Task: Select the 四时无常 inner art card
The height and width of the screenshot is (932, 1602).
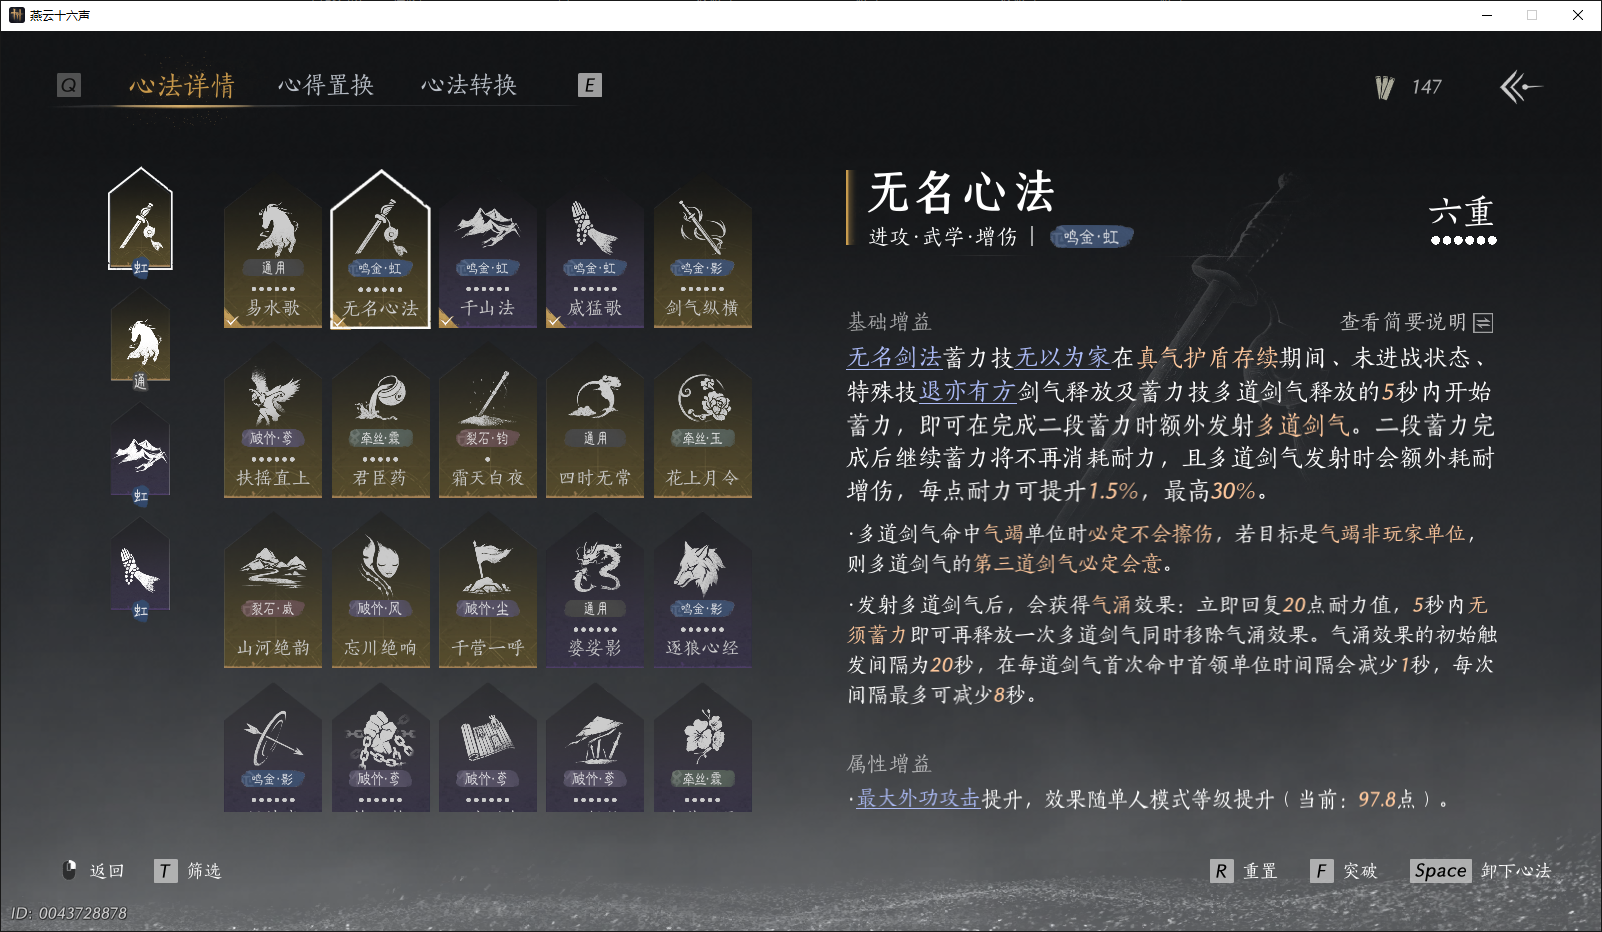Action: [595, 420]
